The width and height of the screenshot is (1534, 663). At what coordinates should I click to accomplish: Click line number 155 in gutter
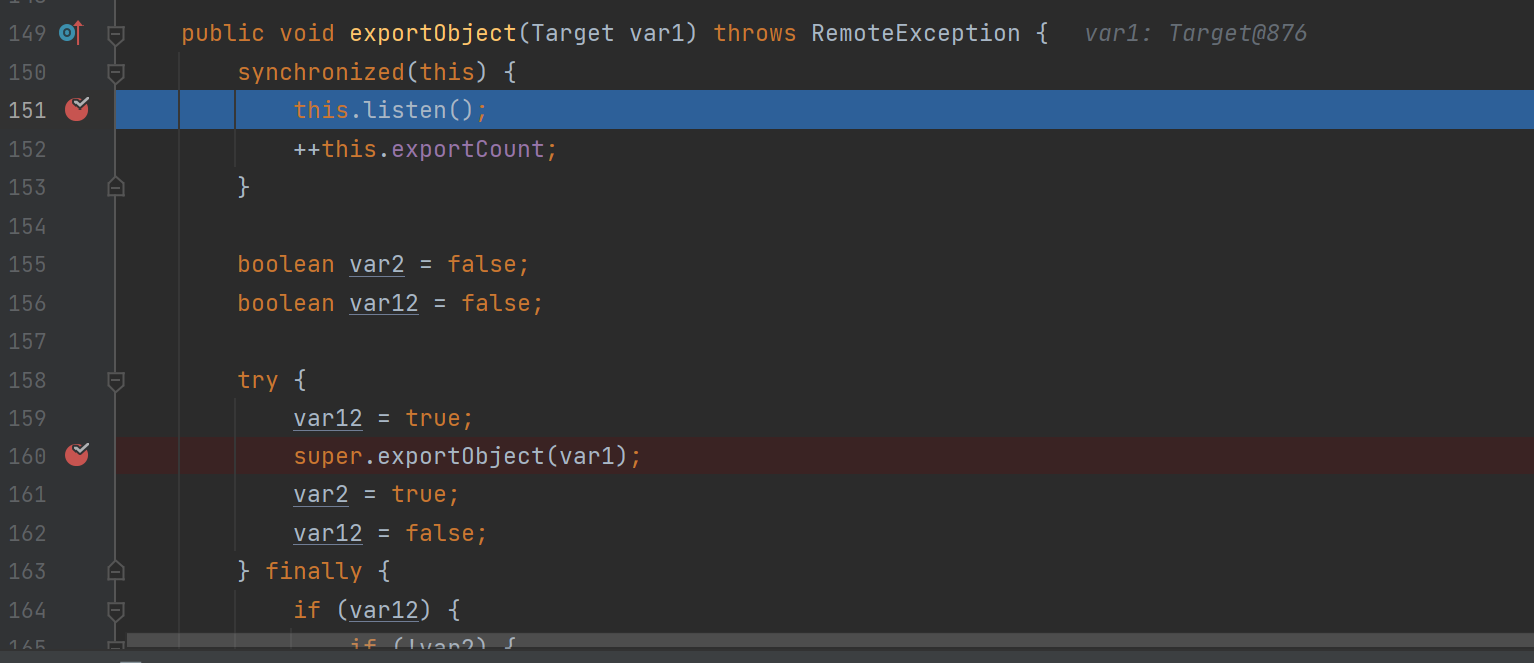[x=27, y=264]
